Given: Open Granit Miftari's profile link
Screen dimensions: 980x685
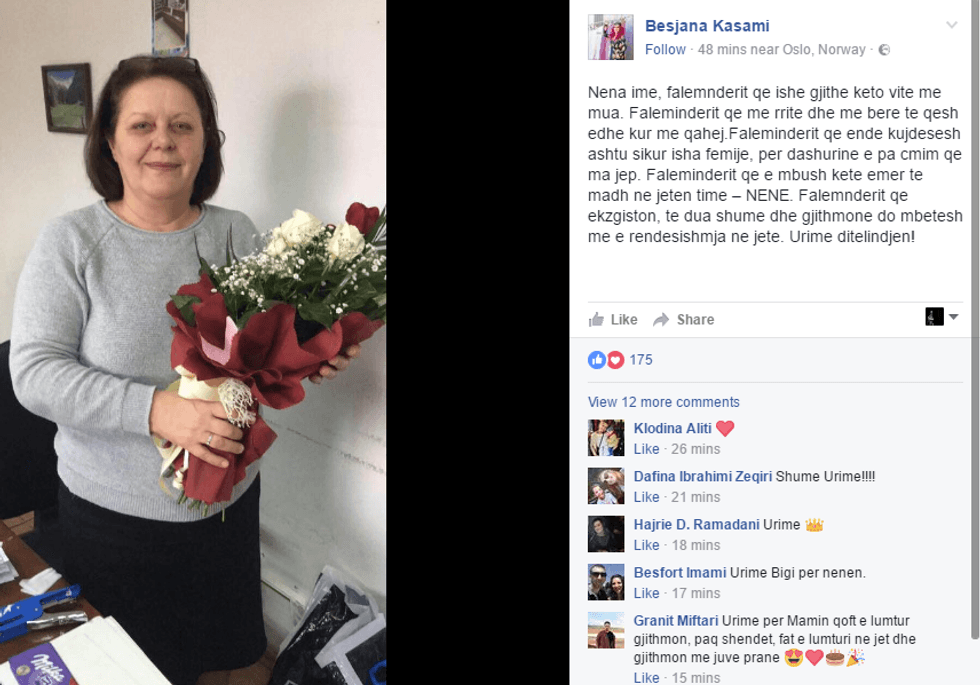Looking at the screenshot, I should tap(676, 621).
